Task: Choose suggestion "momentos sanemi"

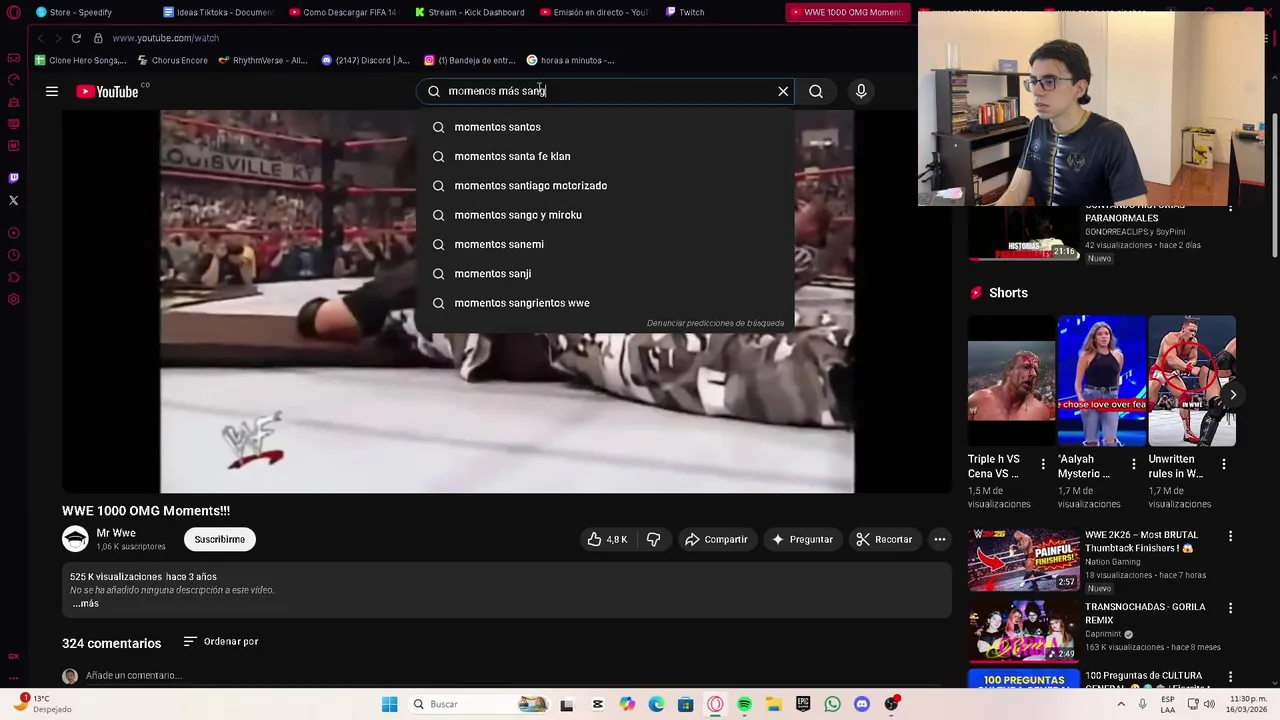Action: click(x=605, y=244)
